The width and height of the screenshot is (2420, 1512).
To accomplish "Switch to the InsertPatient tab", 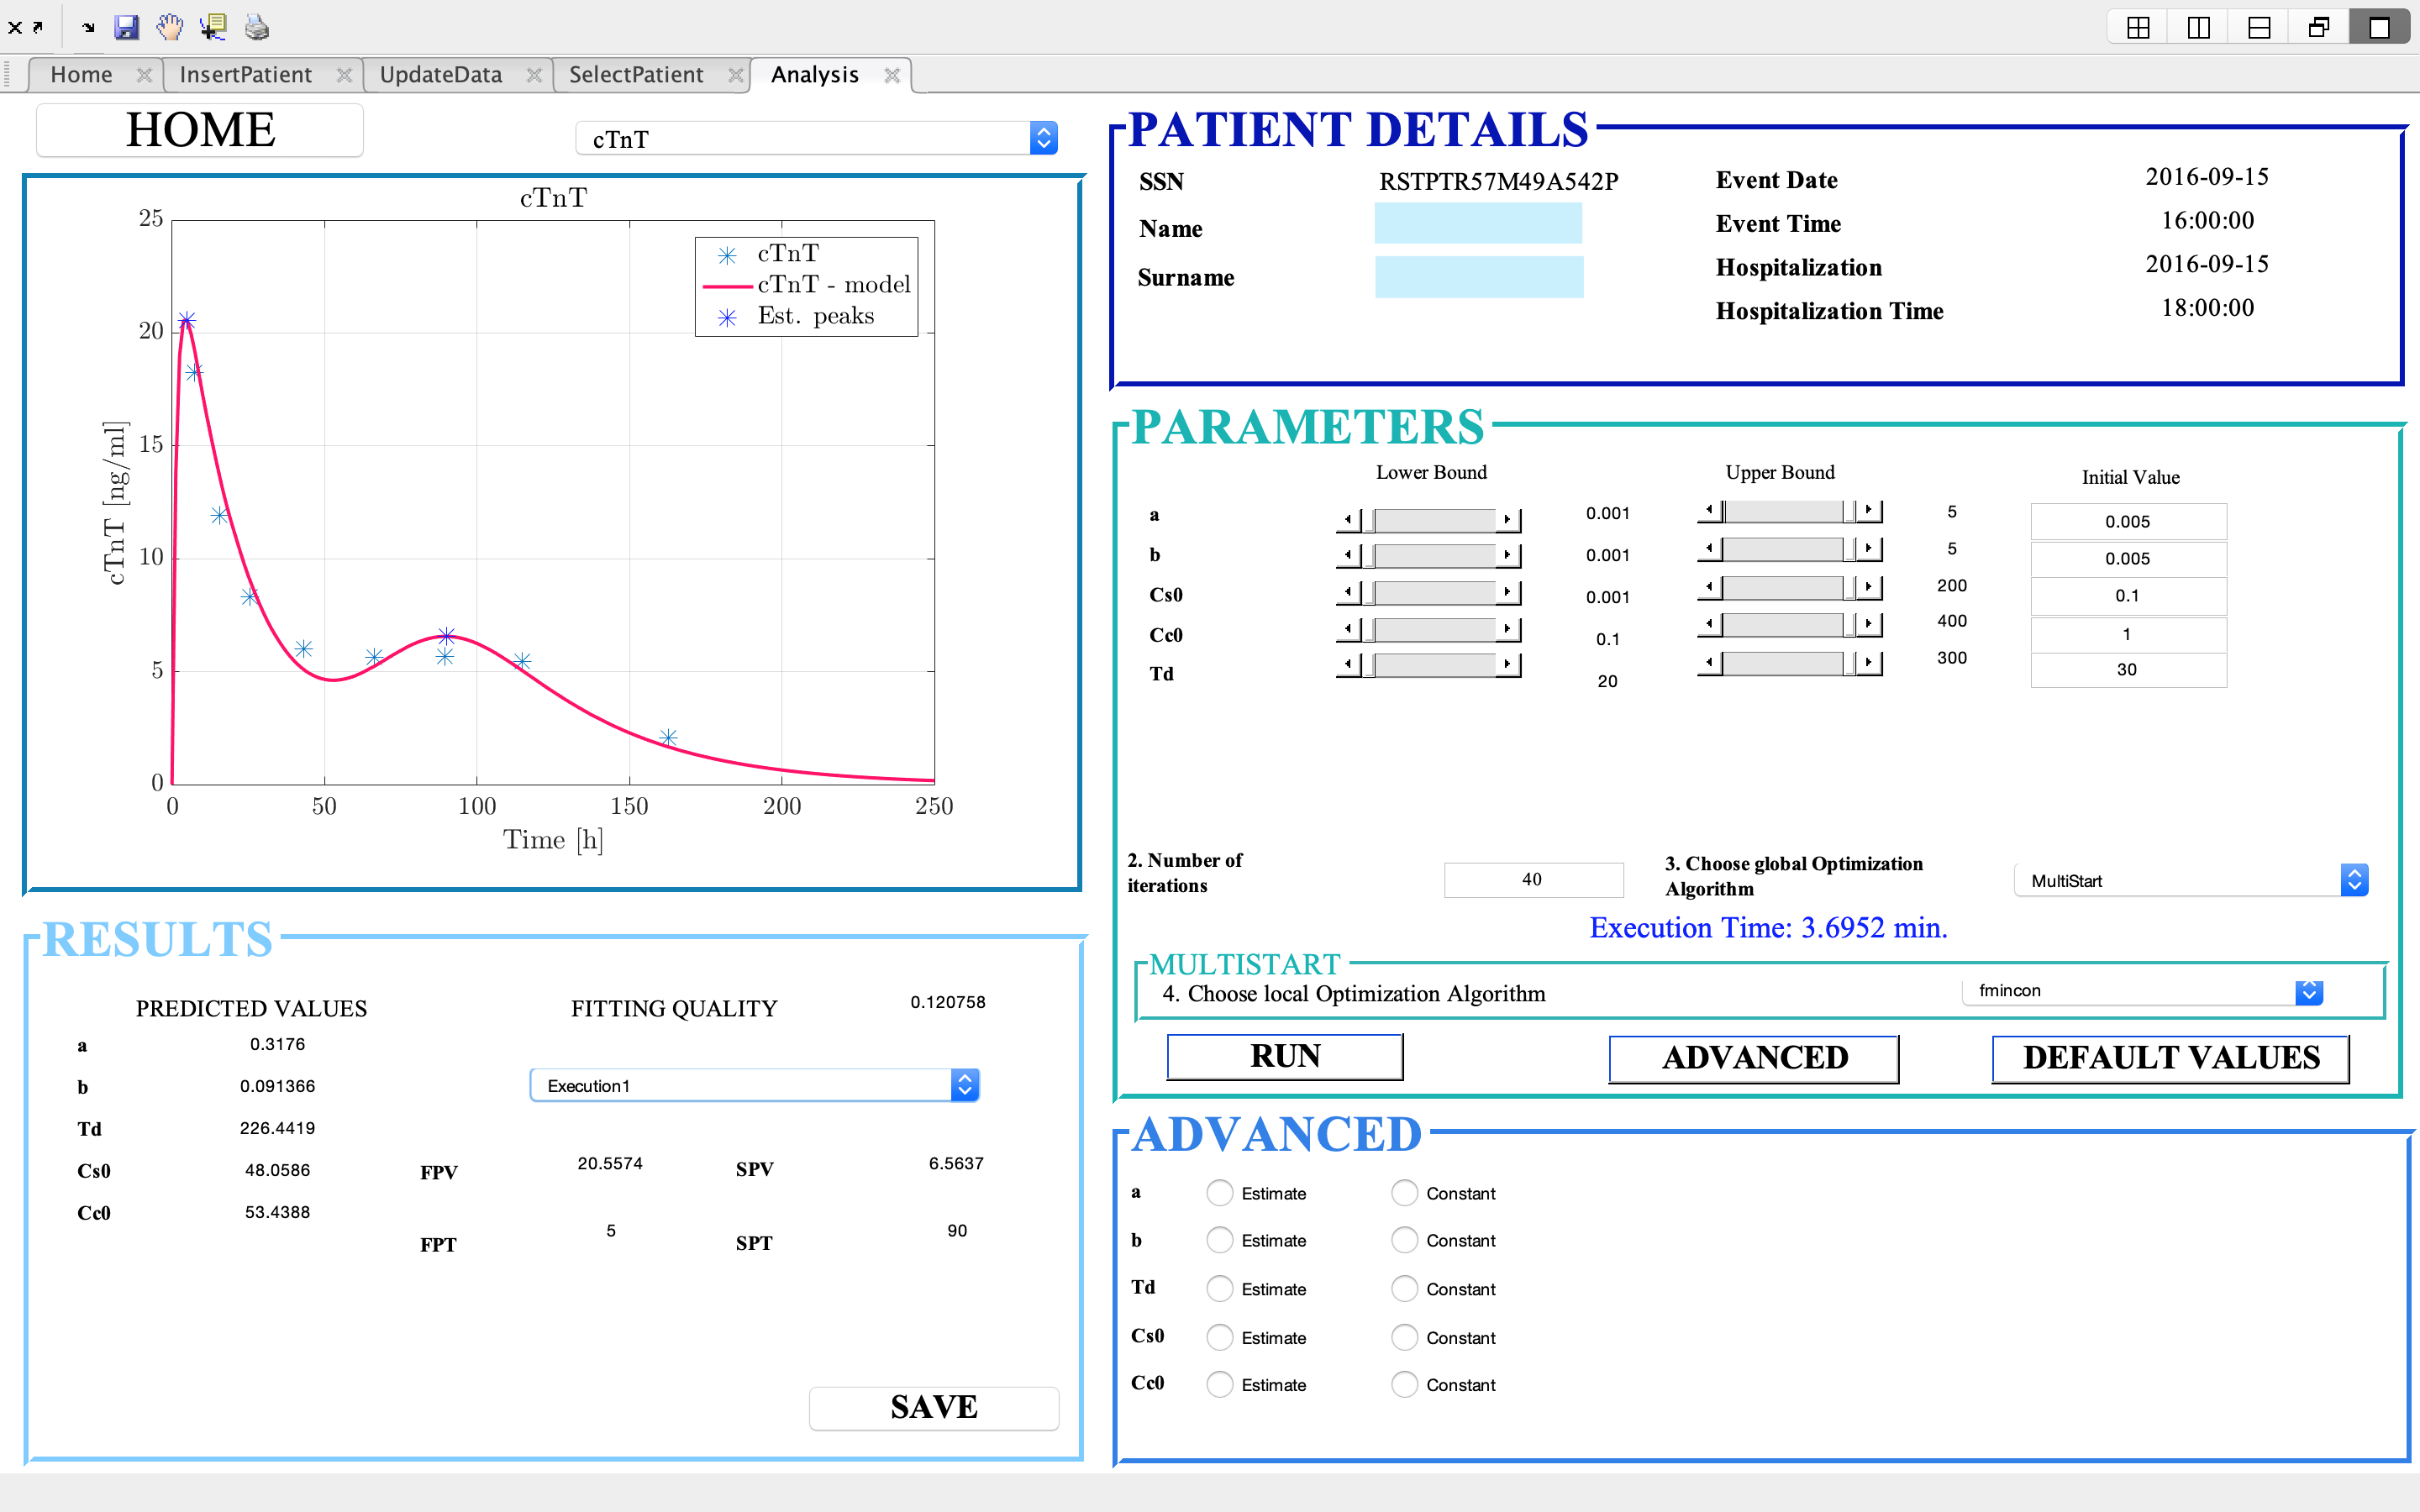I will point(245,75).
